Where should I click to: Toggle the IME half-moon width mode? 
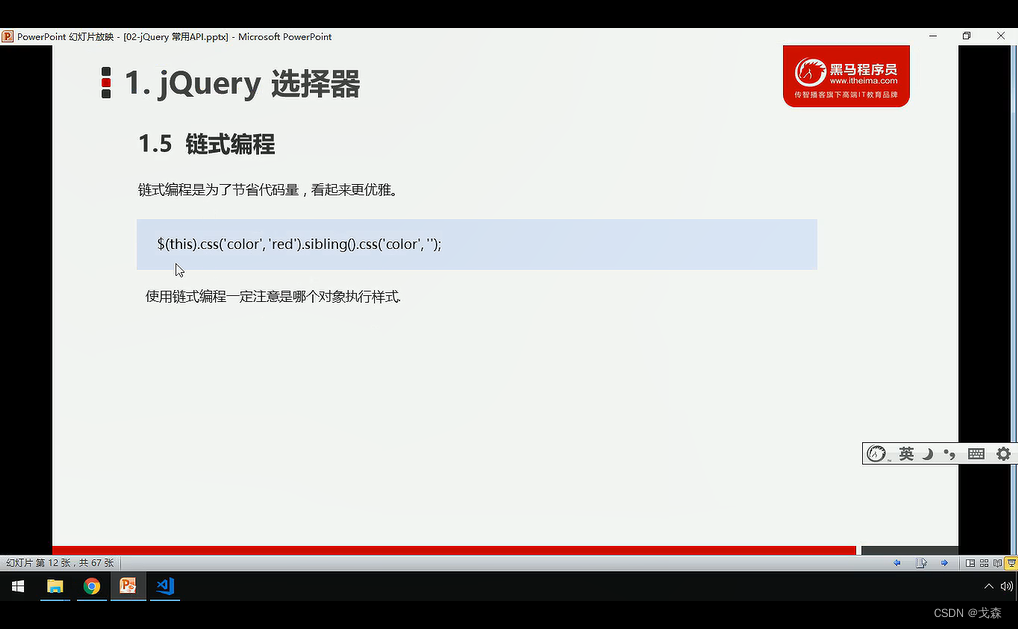pyautogui.click(x=928, y=454)
